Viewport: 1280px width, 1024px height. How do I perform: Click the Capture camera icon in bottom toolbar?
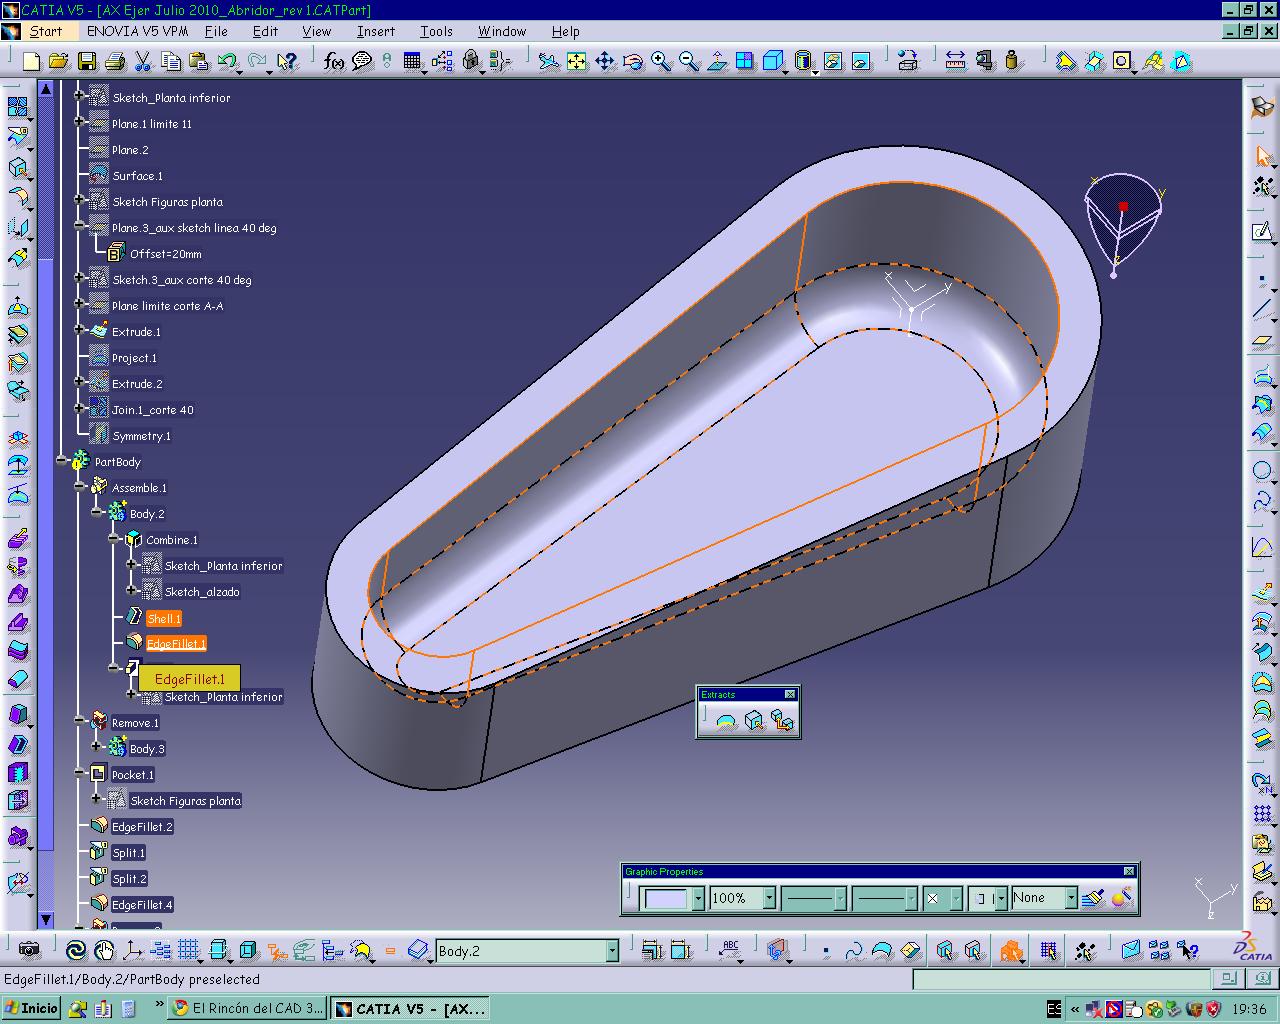tap(29, 950)
